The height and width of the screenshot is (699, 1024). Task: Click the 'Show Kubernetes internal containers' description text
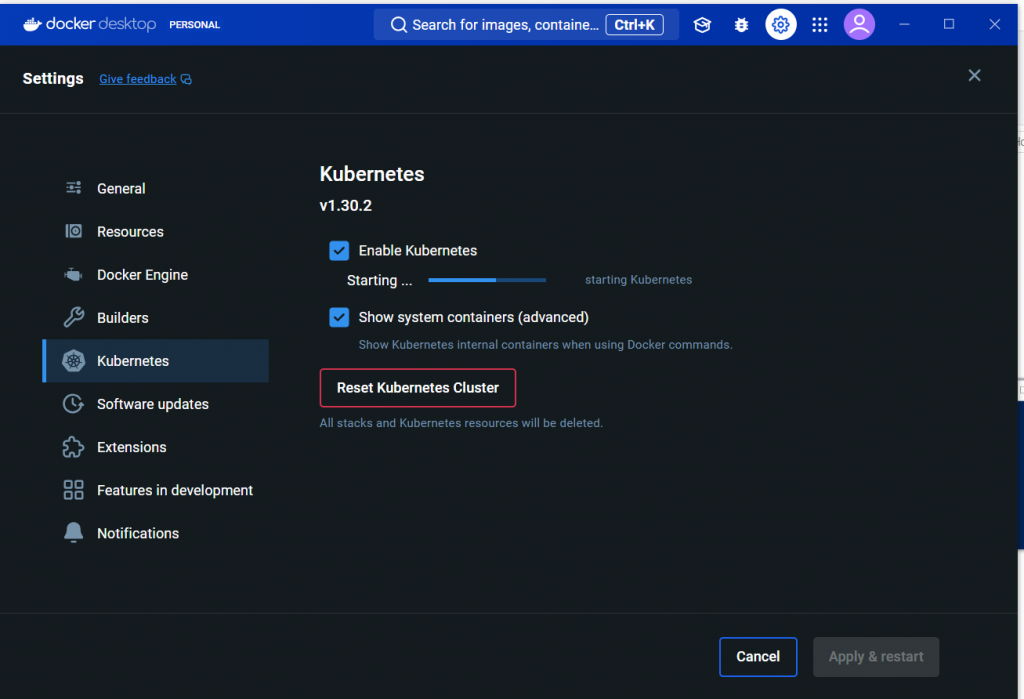click(545, 344)
